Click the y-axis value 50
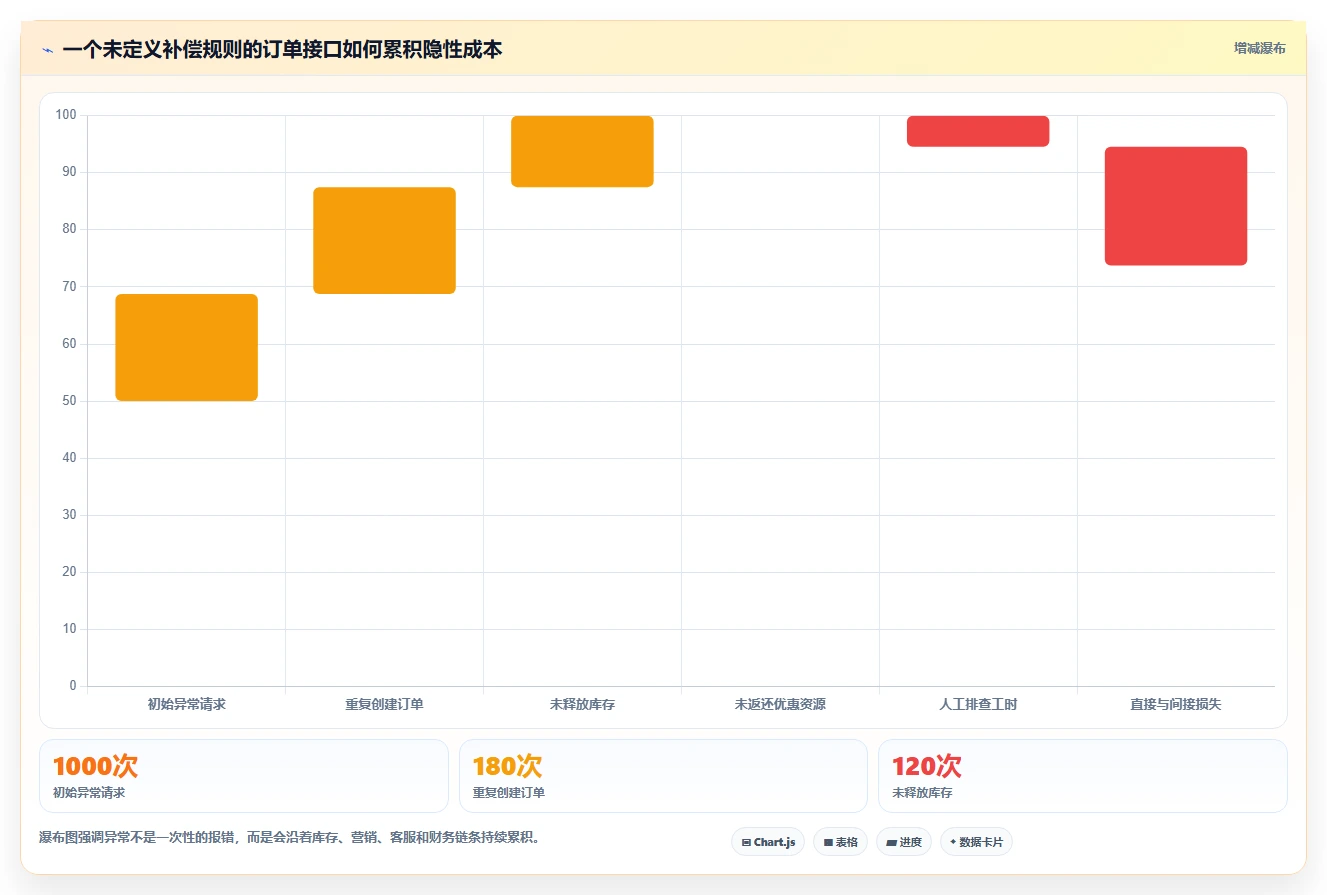This screenshot has height=895, width=1327. click(x=70, y=401)
